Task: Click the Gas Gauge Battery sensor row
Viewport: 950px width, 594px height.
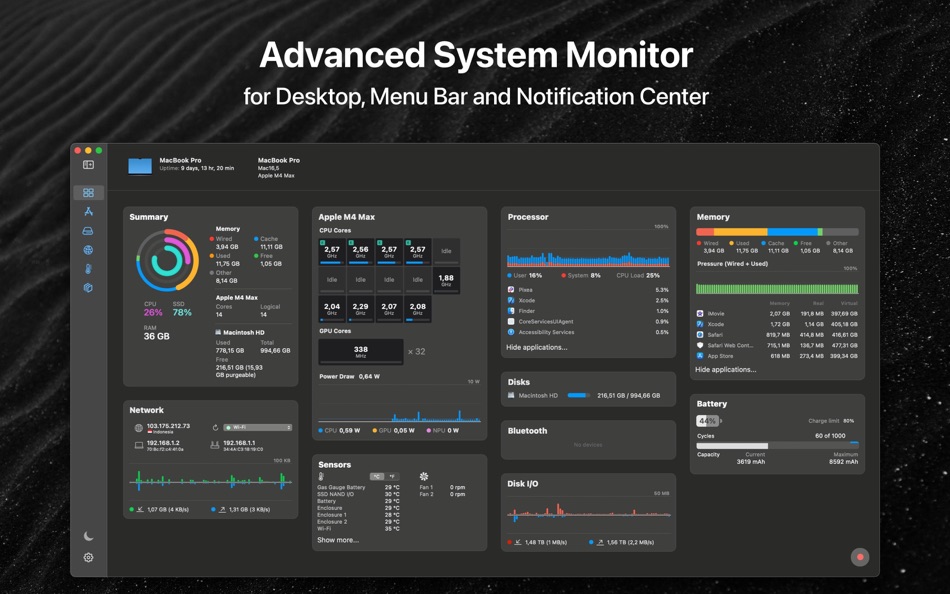Action: pyautogui.click(x=358, y=487)
